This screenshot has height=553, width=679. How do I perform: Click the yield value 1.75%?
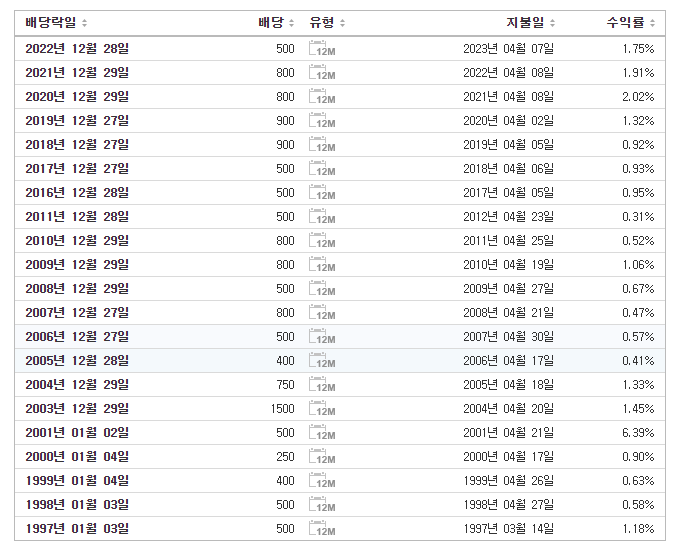638,49
